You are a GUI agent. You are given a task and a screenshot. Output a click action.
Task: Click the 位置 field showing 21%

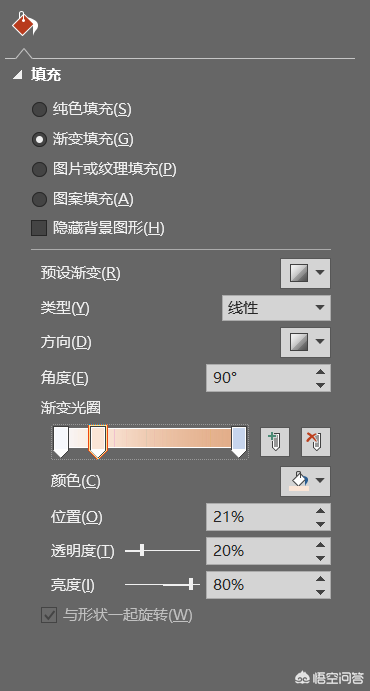(x=268, y=517)
